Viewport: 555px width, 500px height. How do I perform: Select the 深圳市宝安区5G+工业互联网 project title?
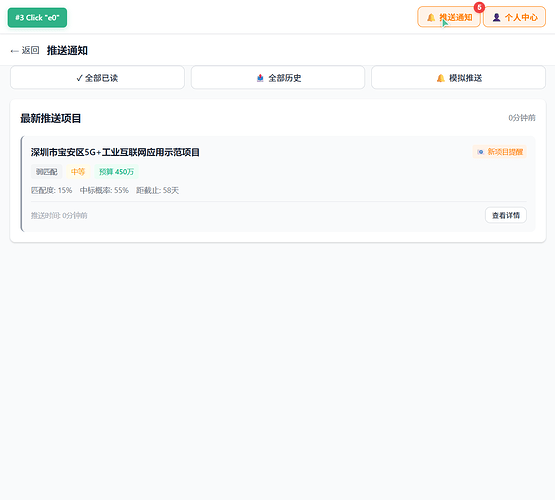click(115, 152)
